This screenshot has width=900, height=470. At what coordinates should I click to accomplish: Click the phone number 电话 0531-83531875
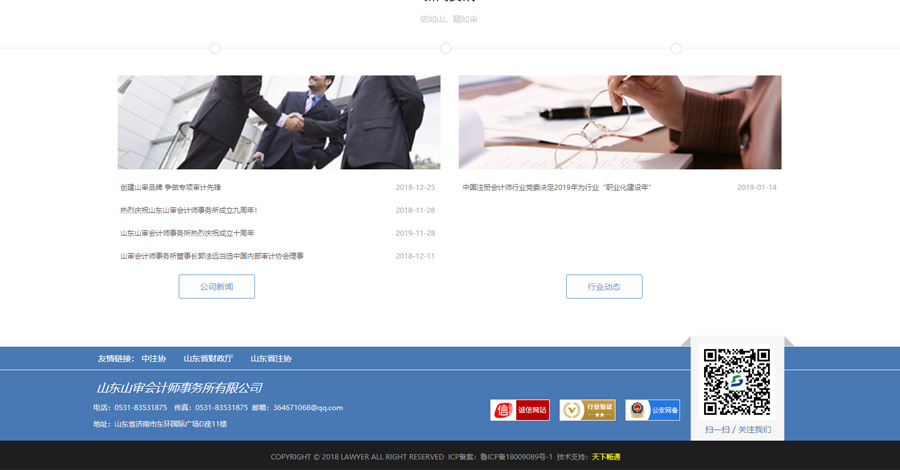130,407
